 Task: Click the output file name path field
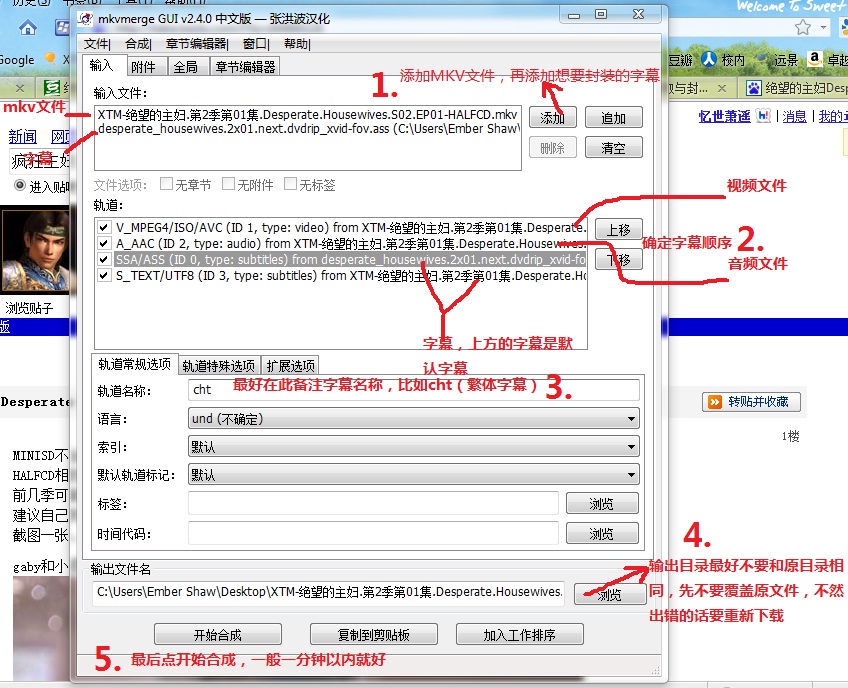pos(328,593)
